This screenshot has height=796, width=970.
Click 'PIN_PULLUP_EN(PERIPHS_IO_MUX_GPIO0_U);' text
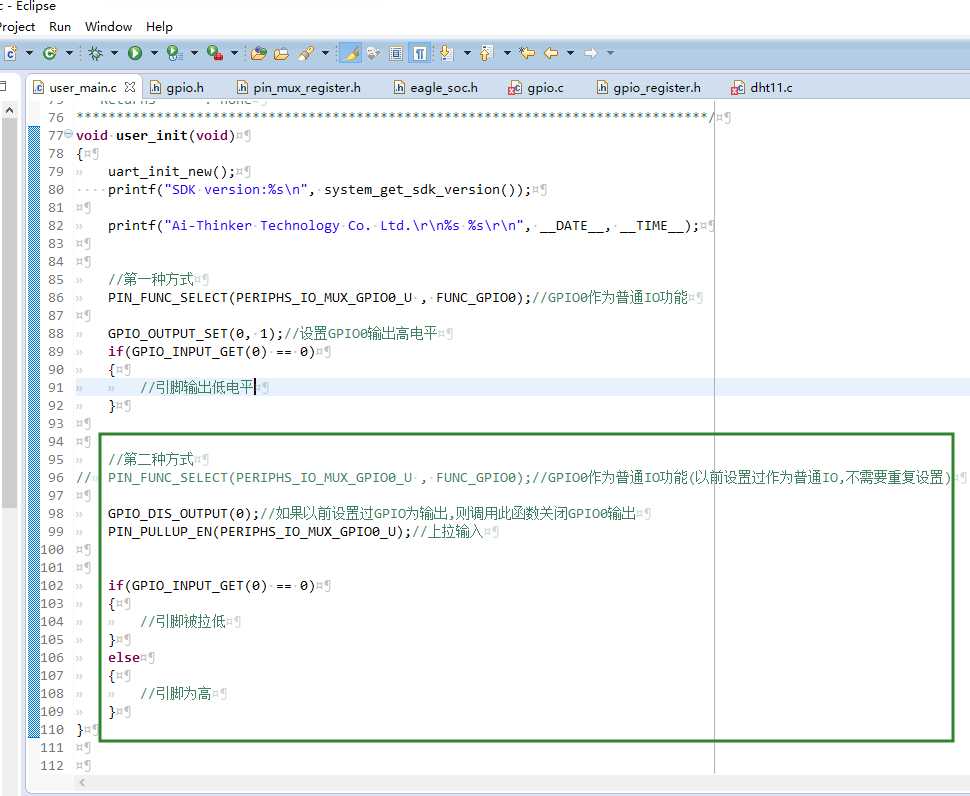pos(259,532)
